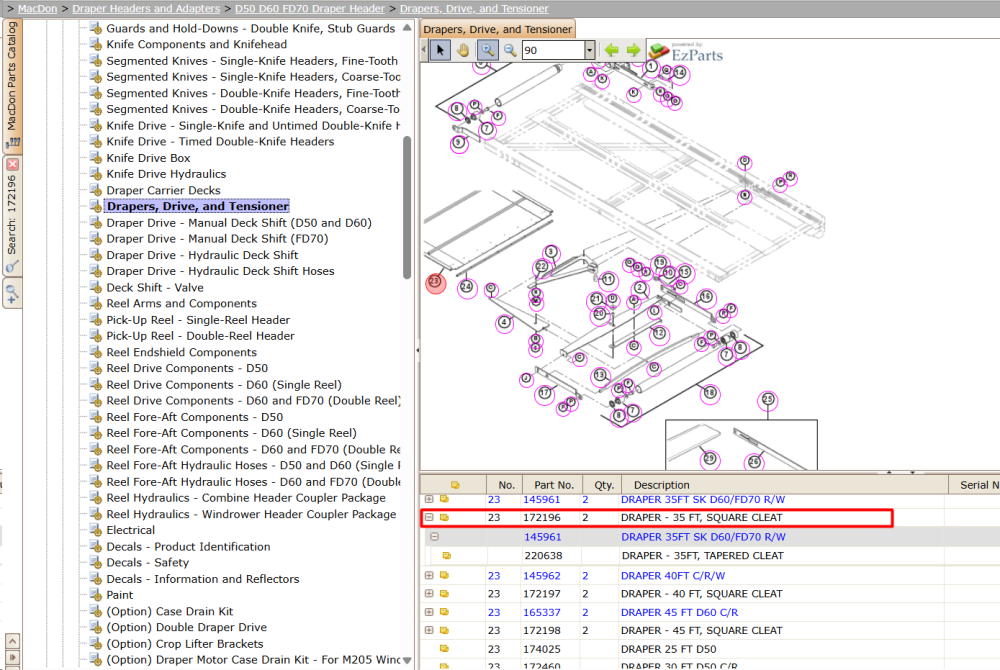
Task: Open Draper Headers and Adapters breadcrumb
Action: [146, 8]
